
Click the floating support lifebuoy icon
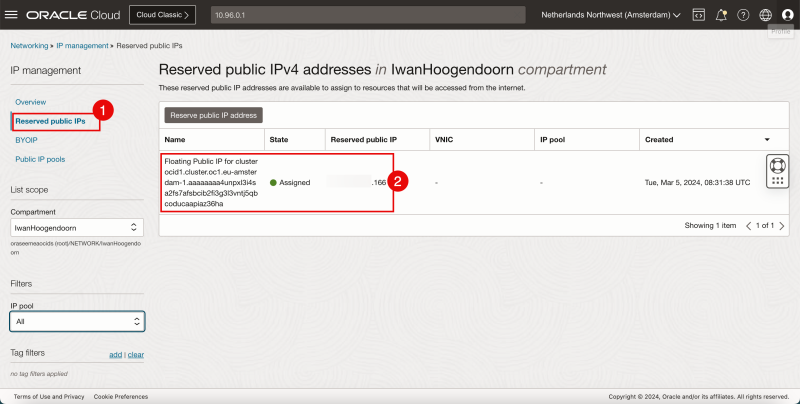778,165
